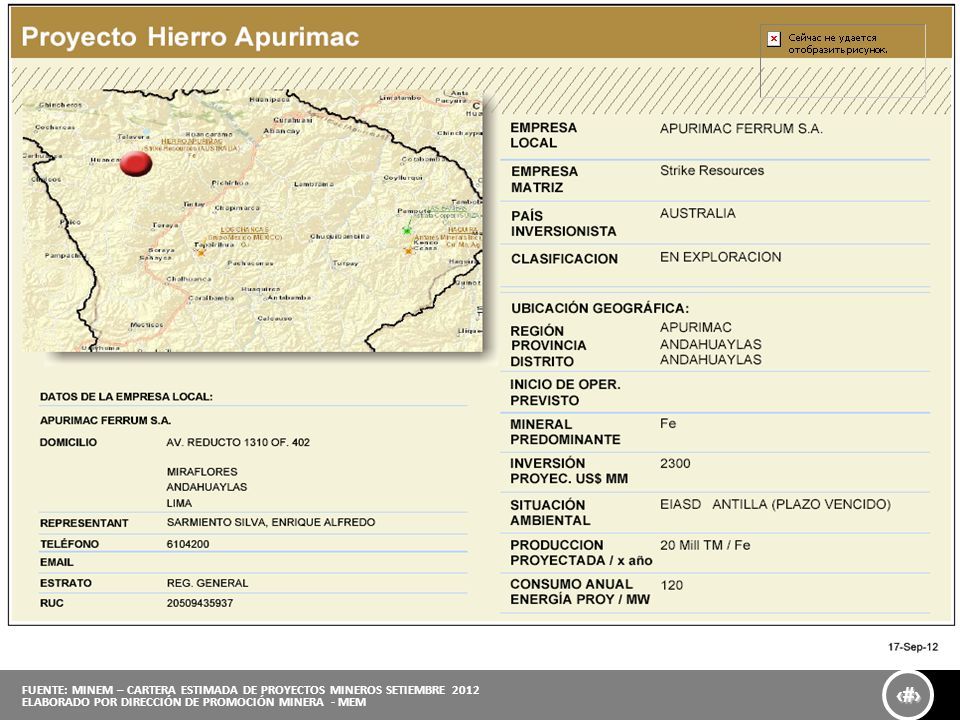960x720 pixels.
Task: Click the 'FUENTE: MINEM' footer line
Action: tap(250, 690)
